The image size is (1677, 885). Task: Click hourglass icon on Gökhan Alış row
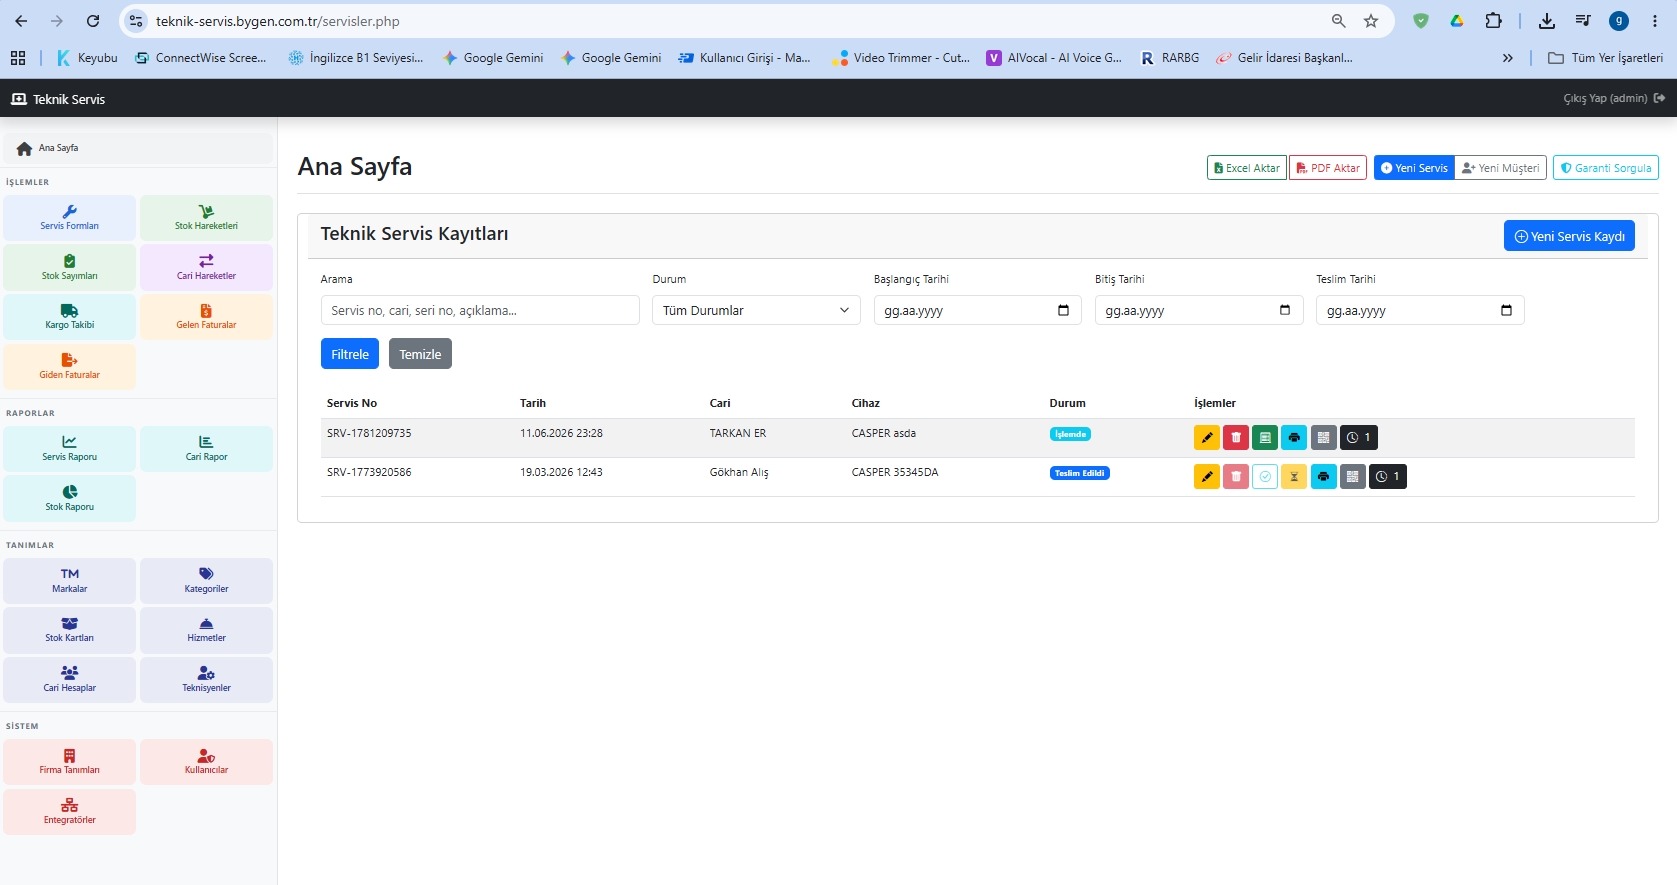click(1294, 476)
